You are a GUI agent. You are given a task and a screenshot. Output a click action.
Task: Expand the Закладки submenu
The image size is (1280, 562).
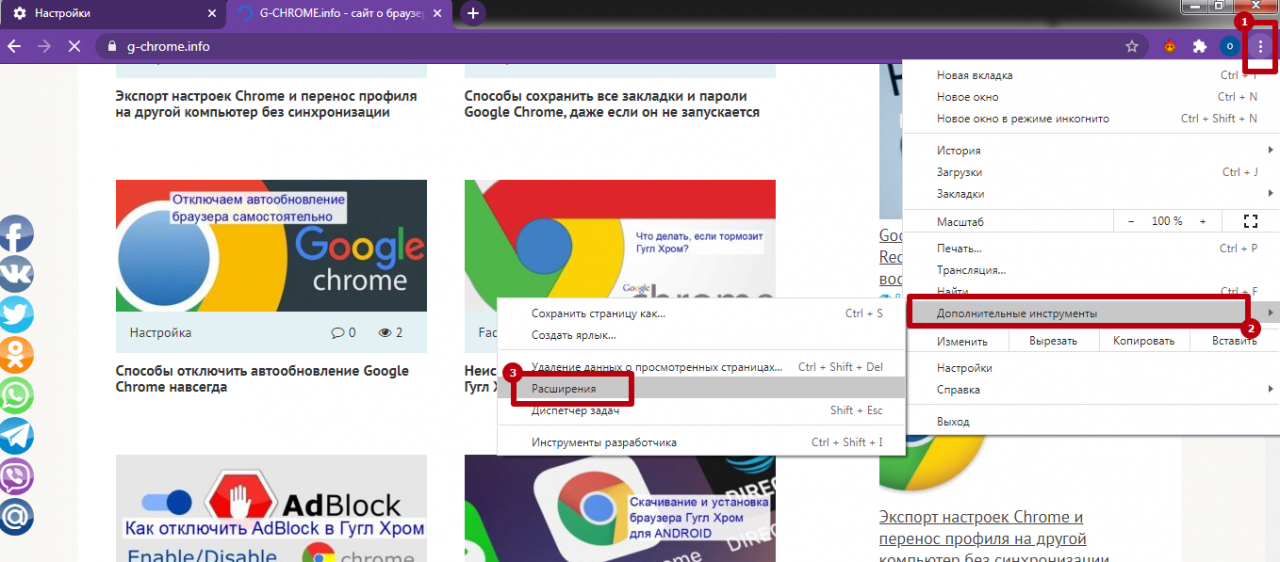click(x=1090, y=193)
